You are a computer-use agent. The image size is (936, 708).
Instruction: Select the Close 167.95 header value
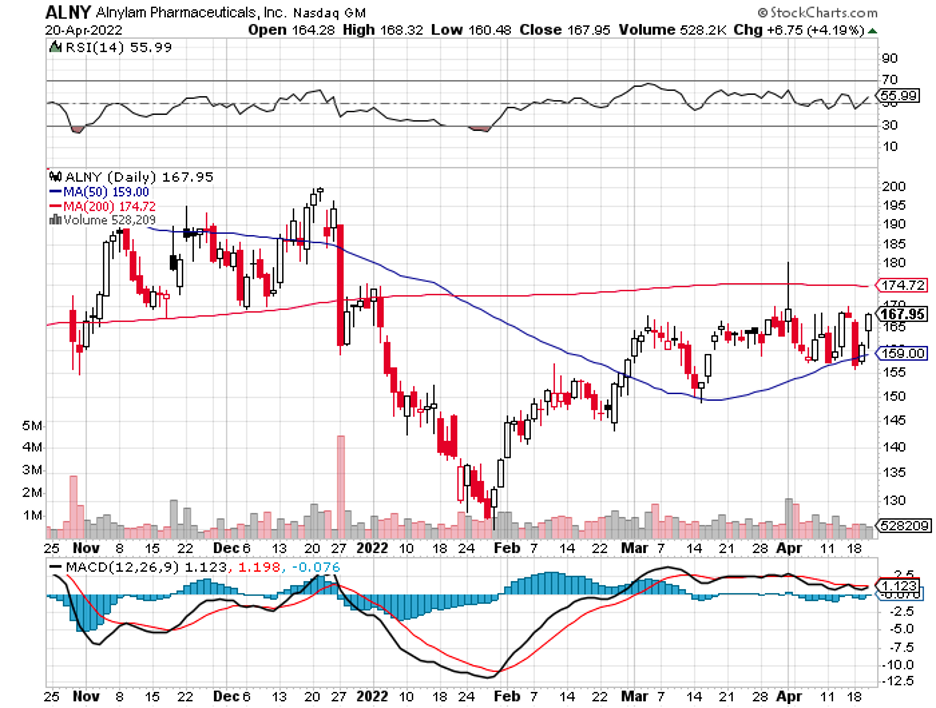[x=565, y=30]
